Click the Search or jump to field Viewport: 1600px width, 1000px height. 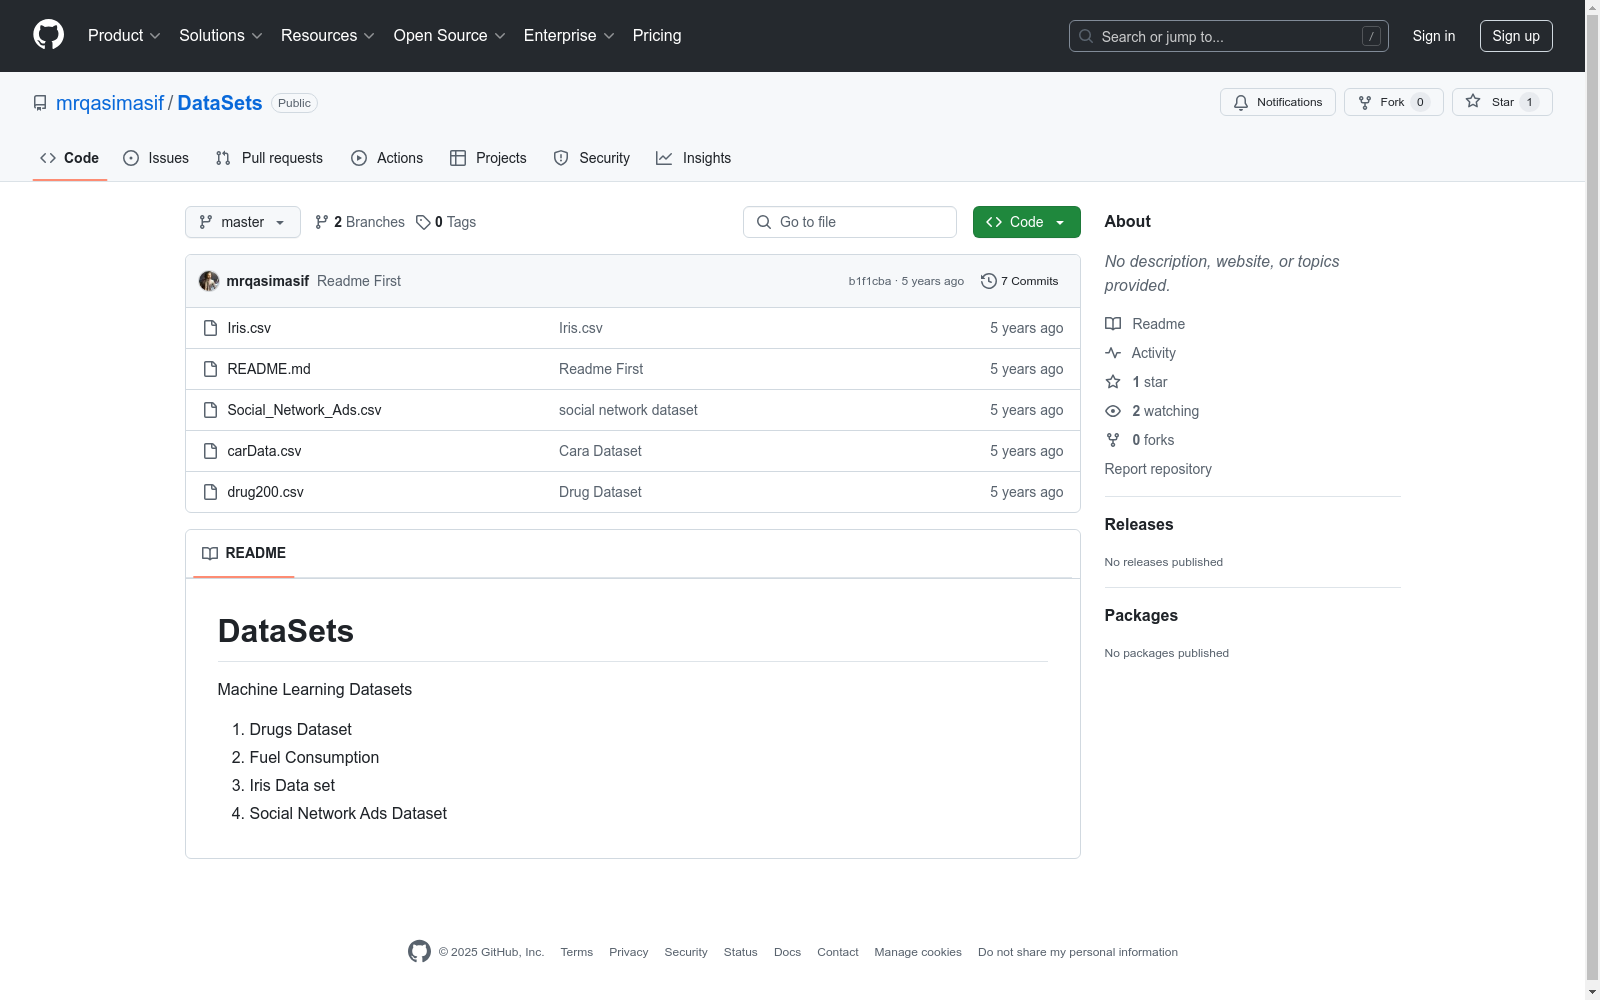click(x=1229, y=36)
